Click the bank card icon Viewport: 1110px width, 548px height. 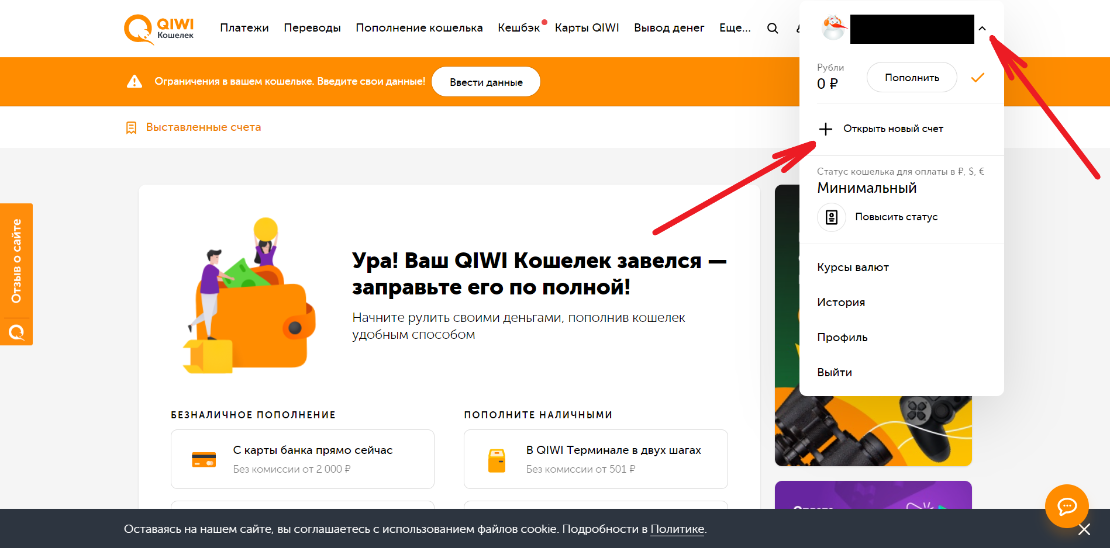pos(204,459)
